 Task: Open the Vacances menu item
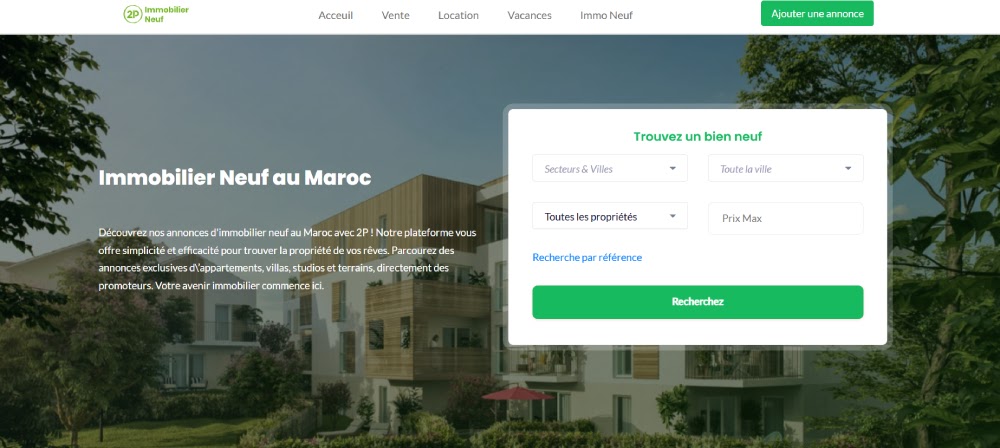pyautogui.click(x=529, y=15)
